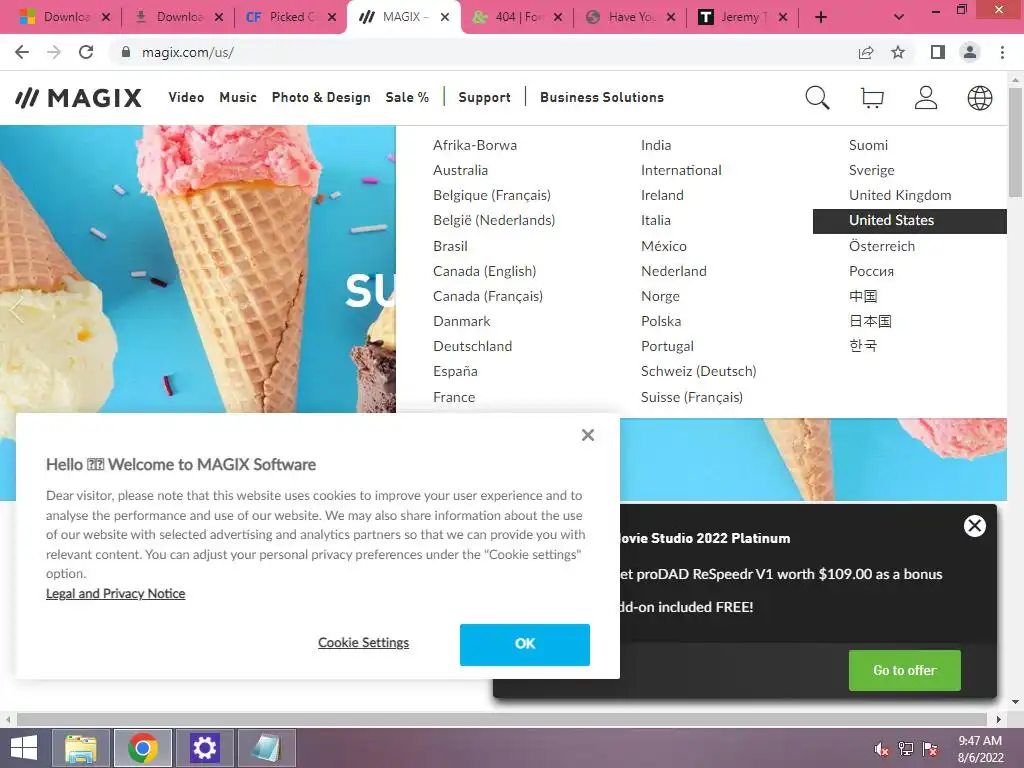1024x768 pixels.
Task: Bookmark page with star icon
Action: tap(898, 52)
